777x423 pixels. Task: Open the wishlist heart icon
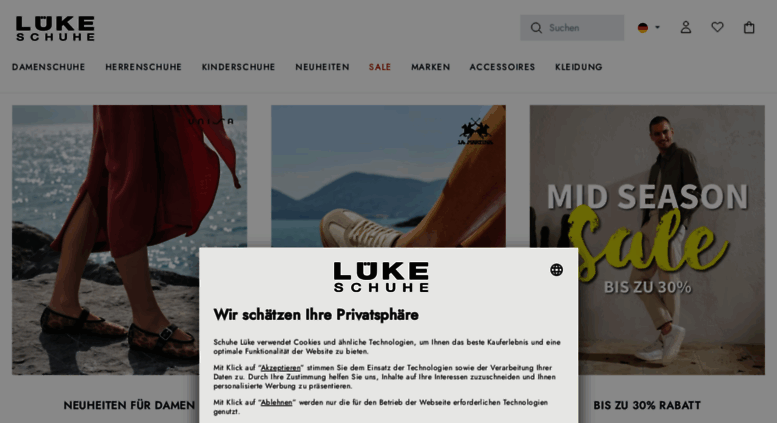pyautogui.click(x=718, y=27)
